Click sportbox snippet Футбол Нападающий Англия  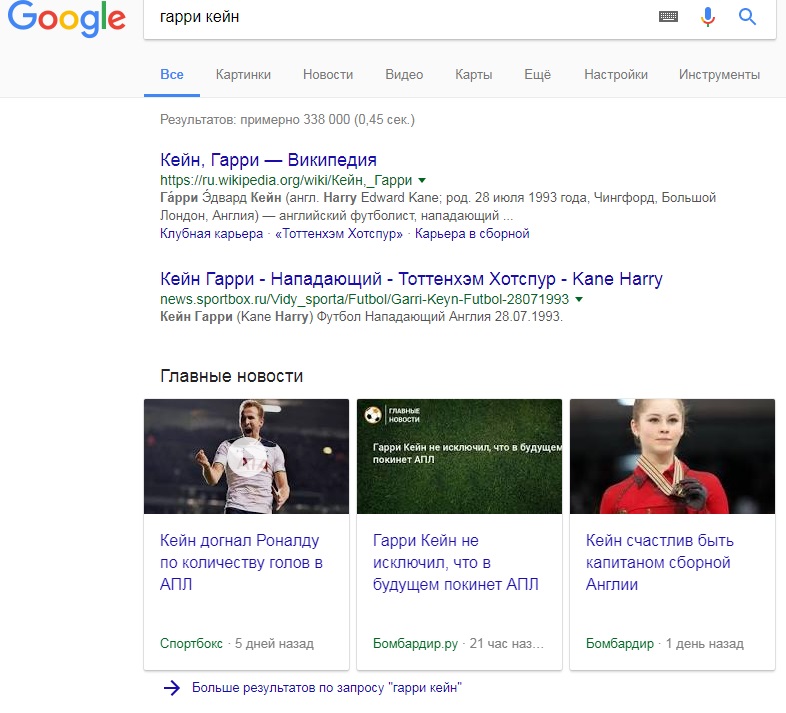coord(361,317)
